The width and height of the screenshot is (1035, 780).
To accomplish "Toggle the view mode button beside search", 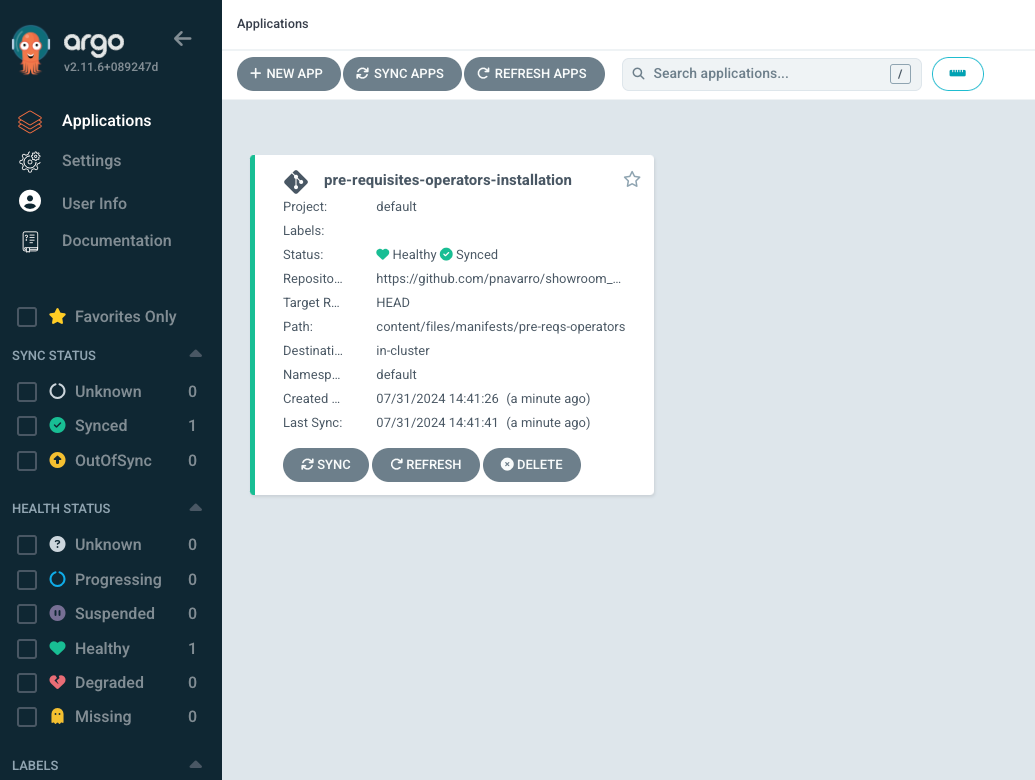I will pos(957,74).
